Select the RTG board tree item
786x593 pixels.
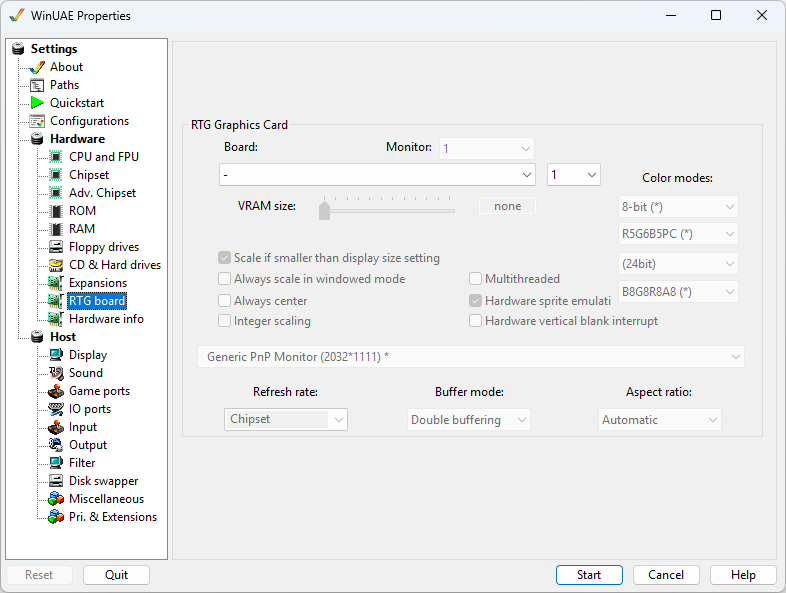tap(97, 301)
